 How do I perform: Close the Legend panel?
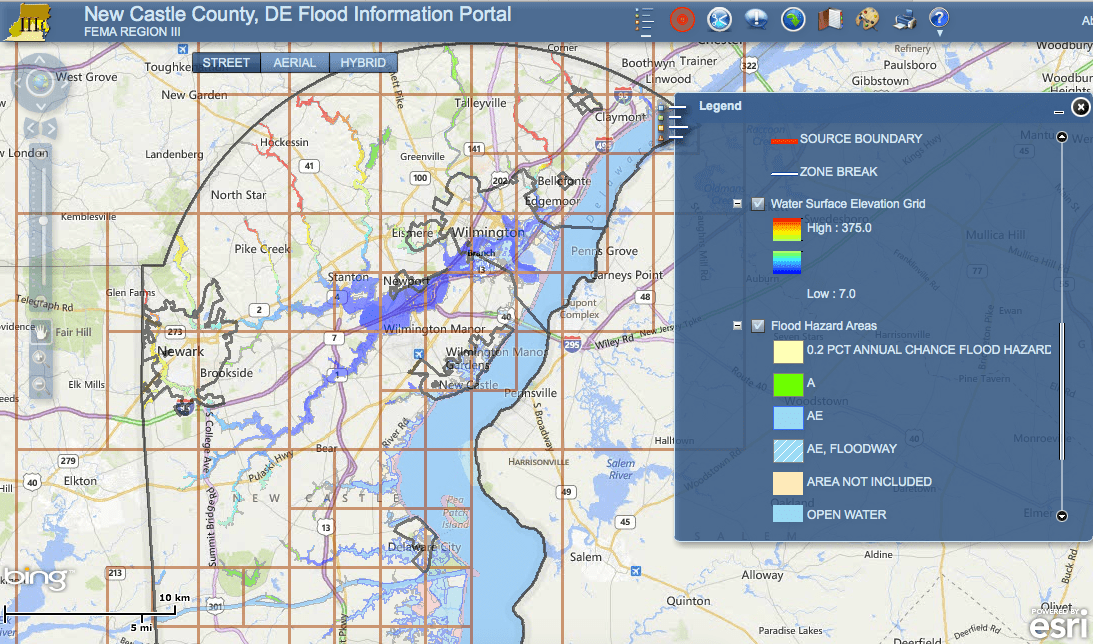(1080, 107)
